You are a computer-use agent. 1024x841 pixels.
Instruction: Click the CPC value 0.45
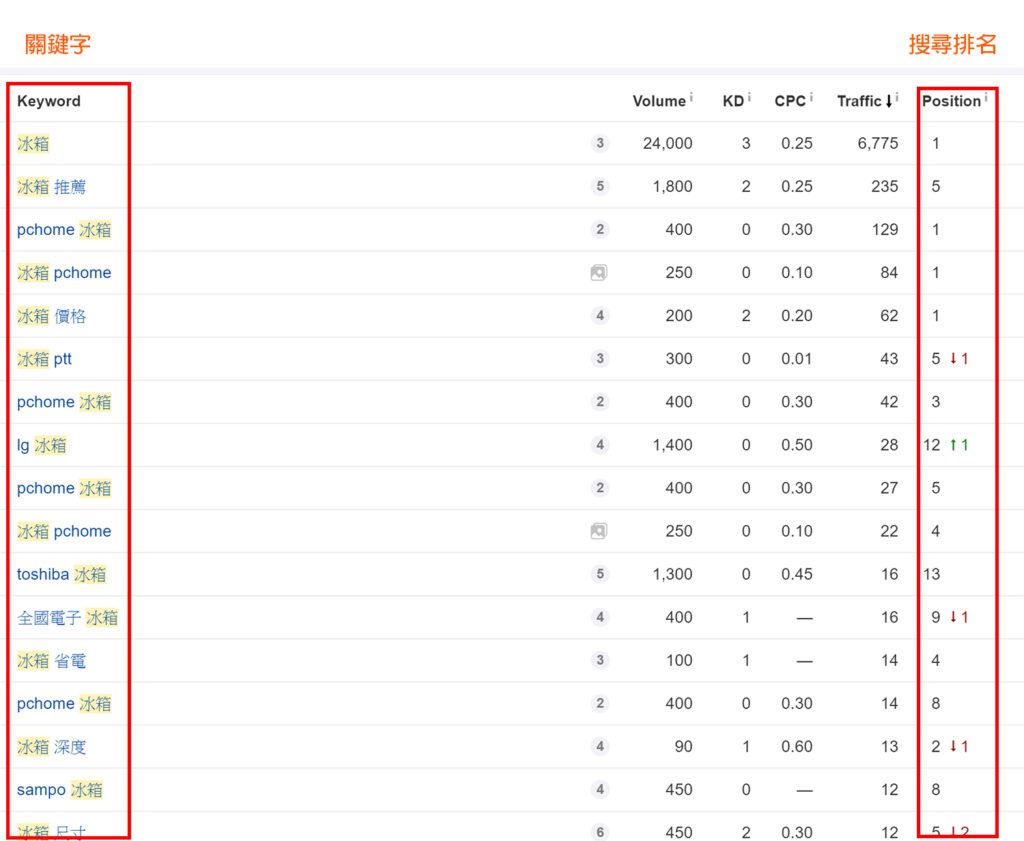click(797, 574)
